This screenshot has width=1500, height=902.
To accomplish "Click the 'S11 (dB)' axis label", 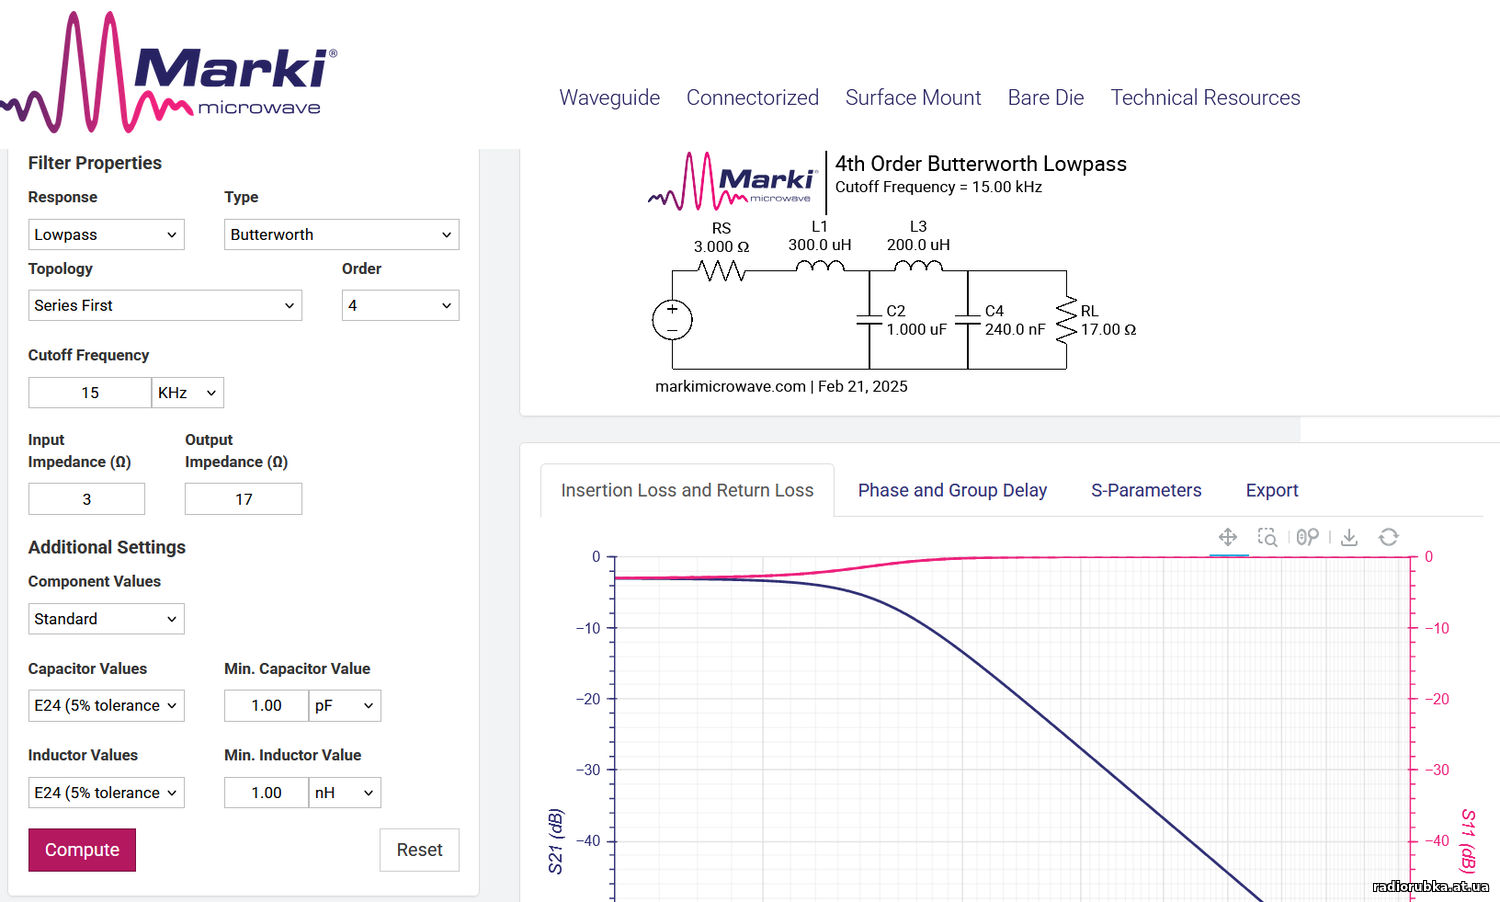I will click(x=1467, y=841).
